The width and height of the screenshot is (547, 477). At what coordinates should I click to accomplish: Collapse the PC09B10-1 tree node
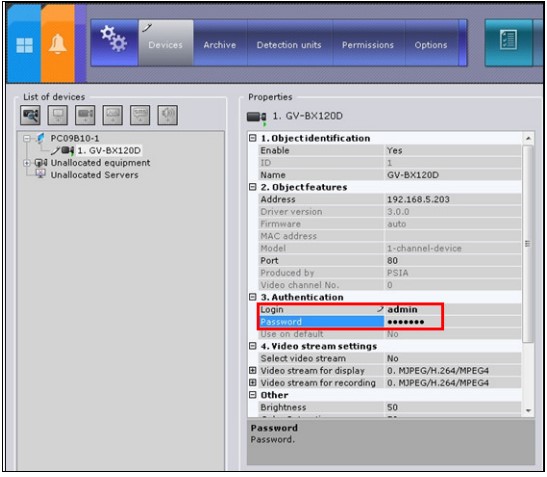[27, 139]
